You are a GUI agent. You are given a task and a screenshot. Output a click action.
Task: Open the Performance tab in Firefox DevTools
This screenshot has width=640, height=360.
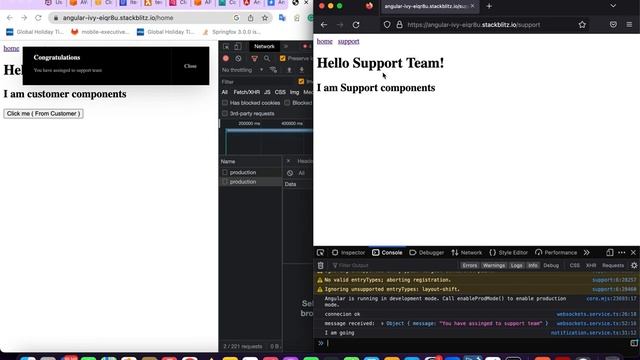[x=556, y=253]
